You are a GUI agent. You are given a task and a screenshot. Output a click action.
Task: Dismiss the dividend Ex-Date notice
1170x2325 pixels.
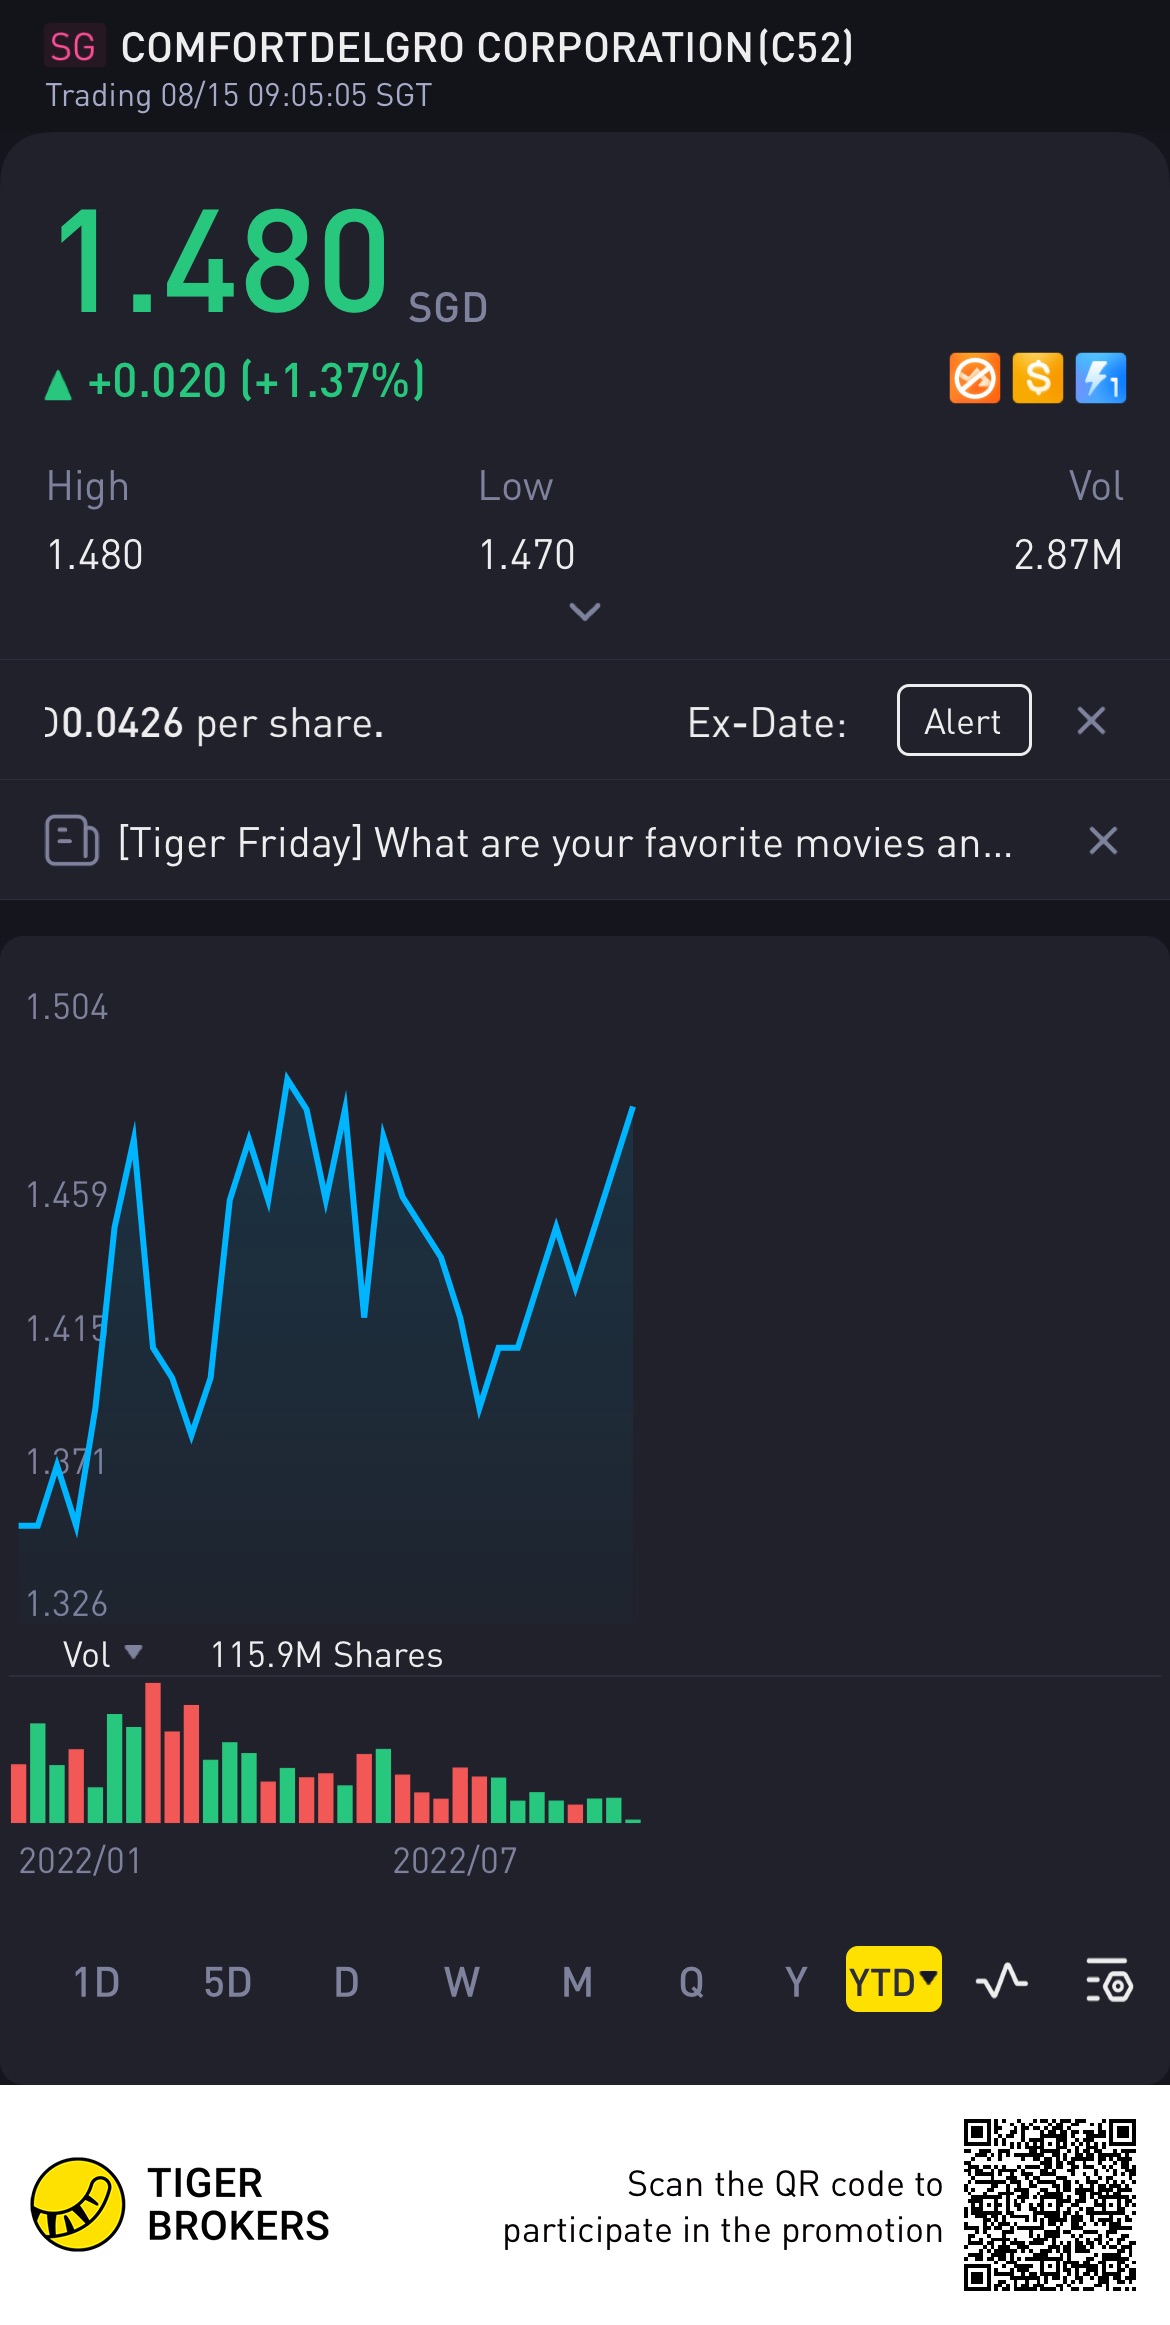coord(1091,721)
